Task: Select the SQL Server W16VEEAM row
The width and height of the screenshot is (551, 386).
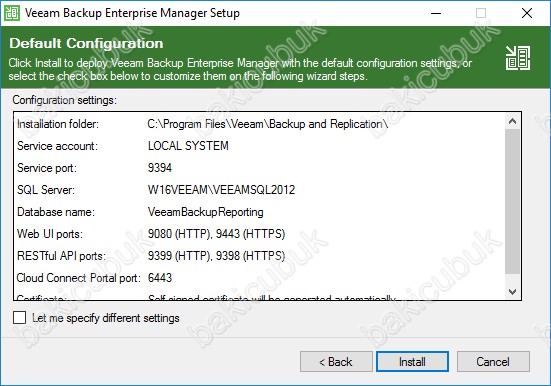Action: (x=260, y=190)
